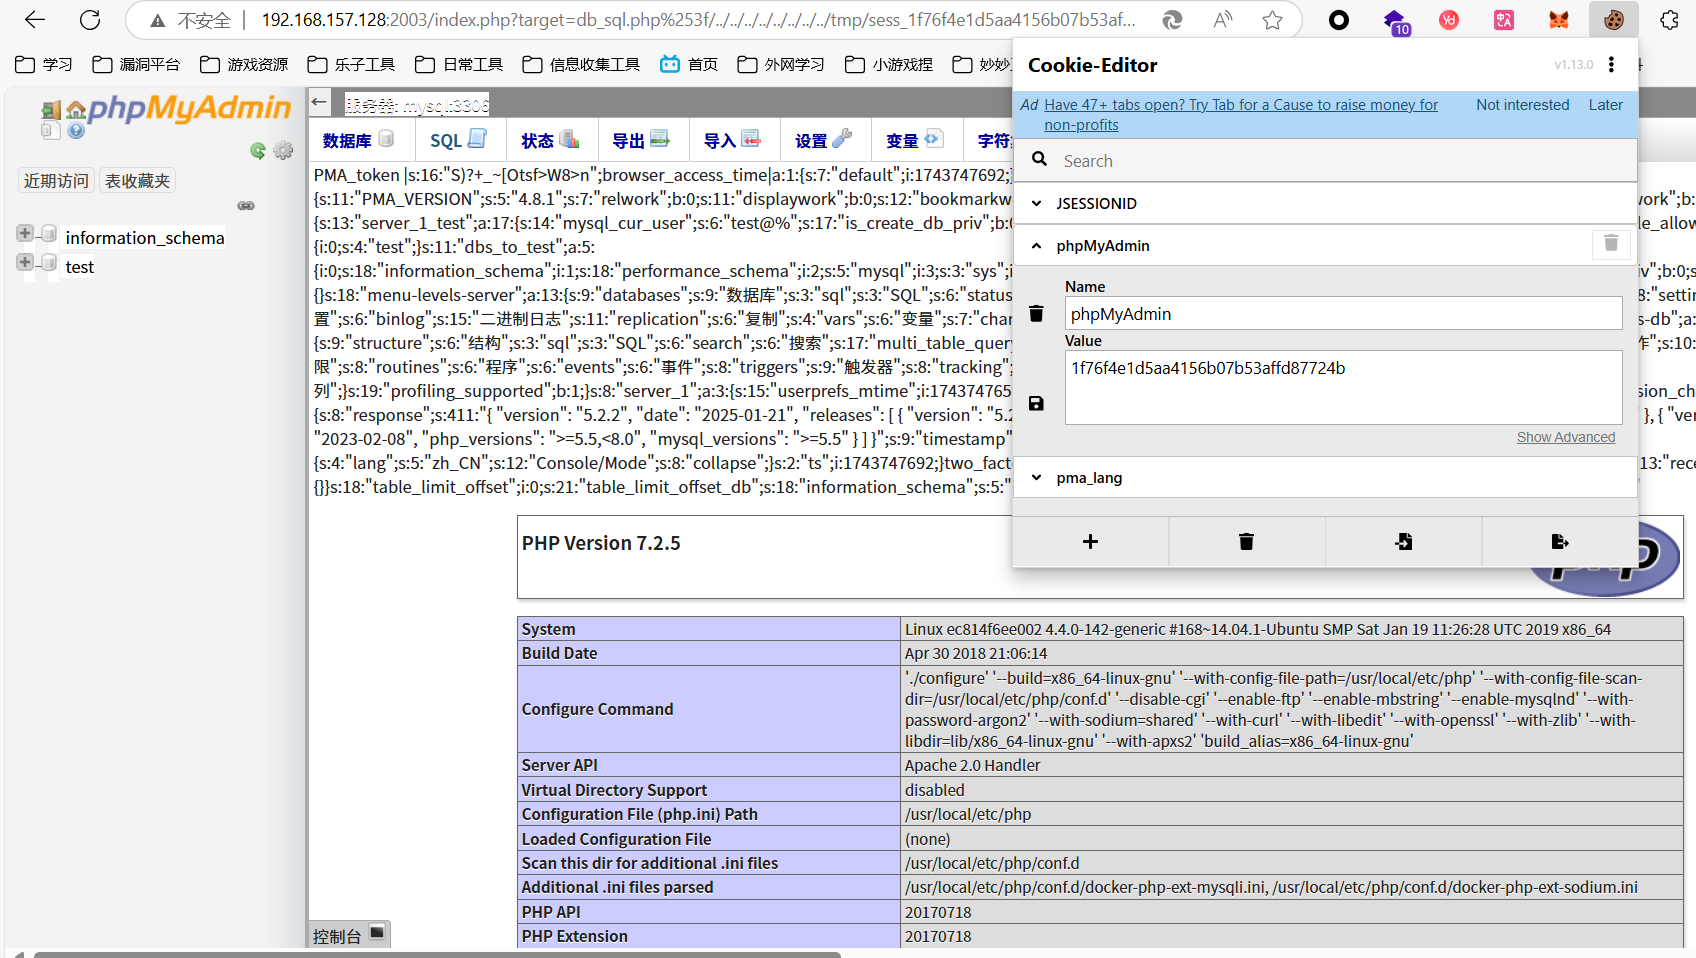Click the export cookies icon

coord(1559,541)
